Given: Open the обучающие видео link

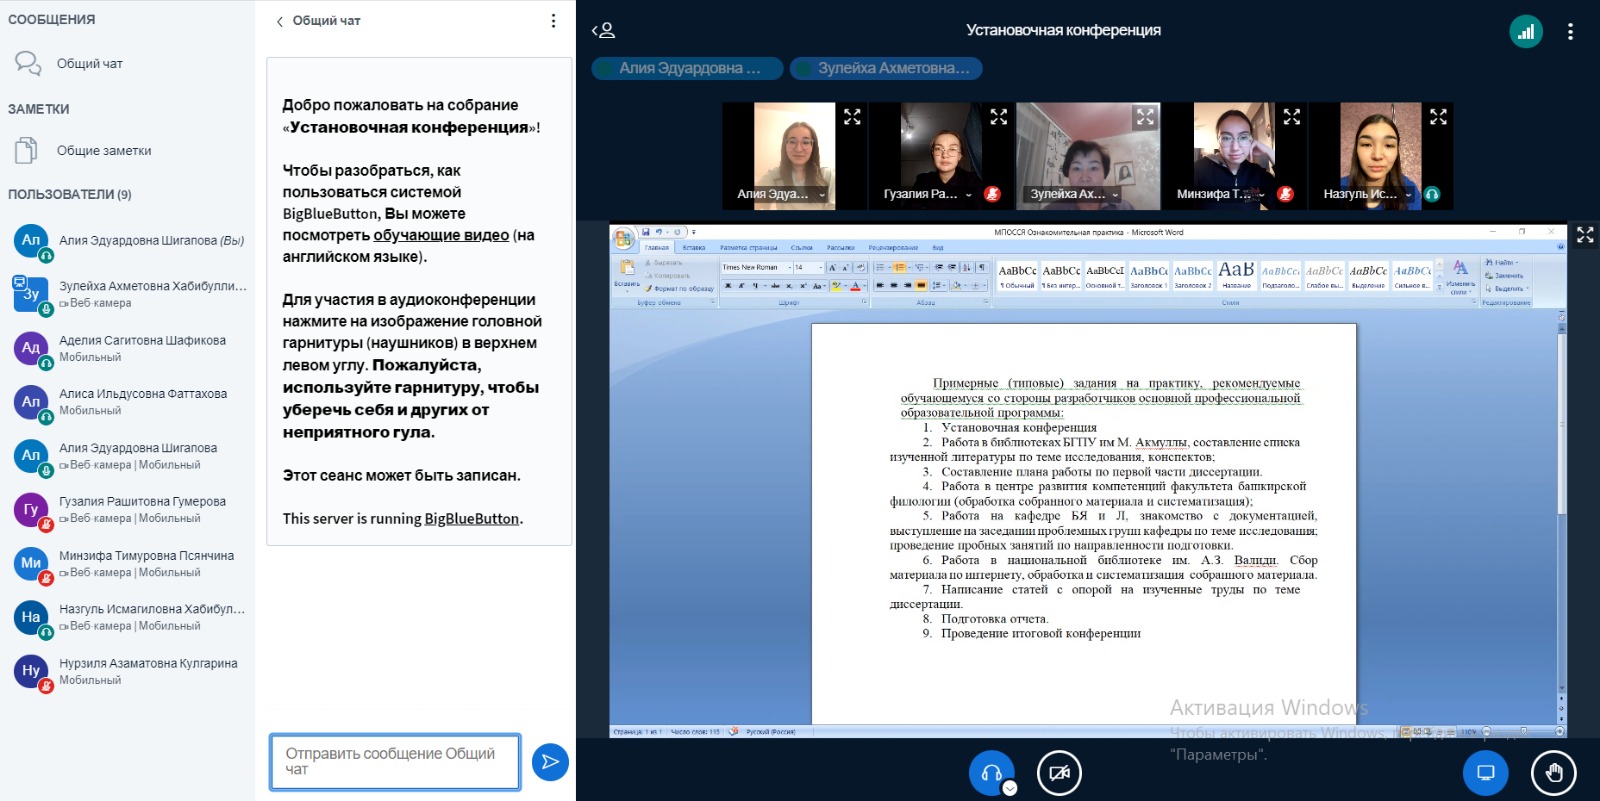Looking at the screenshot, I should (x=441, y=236).
